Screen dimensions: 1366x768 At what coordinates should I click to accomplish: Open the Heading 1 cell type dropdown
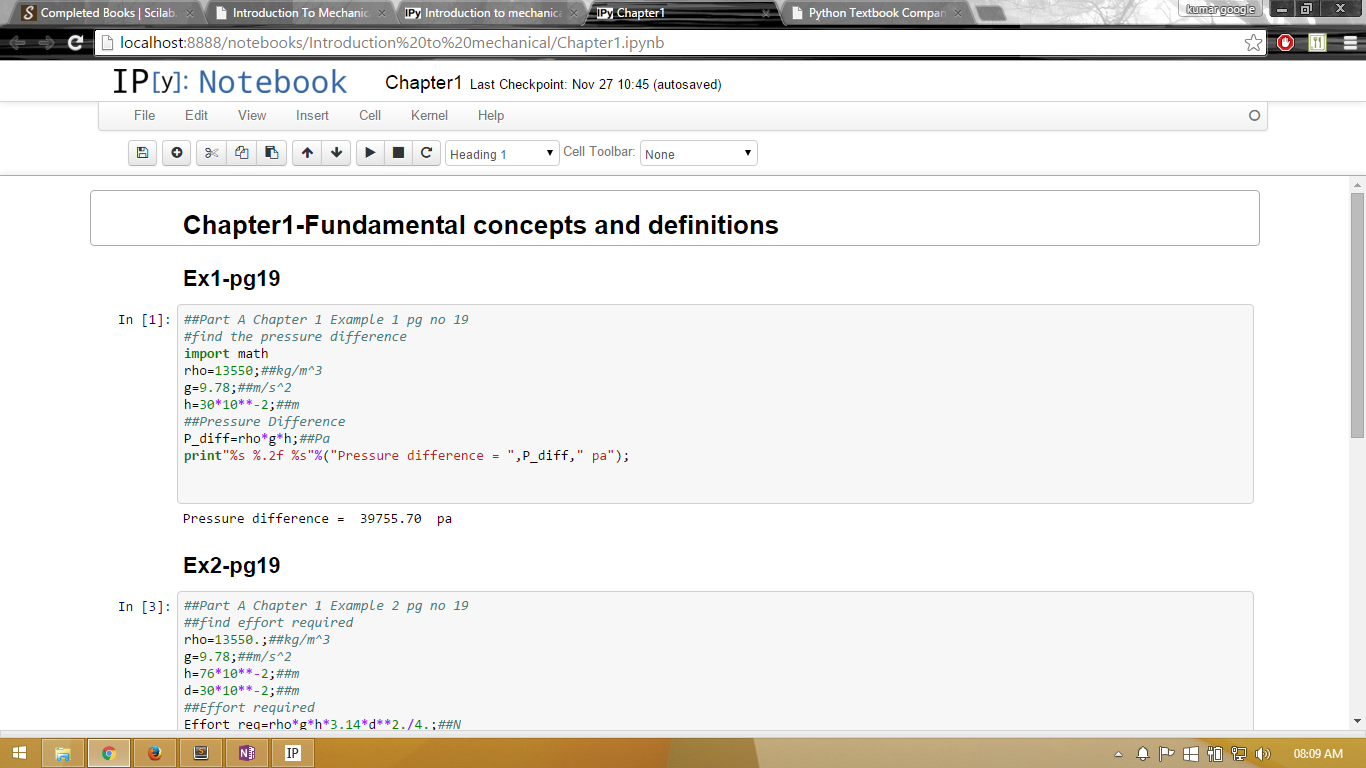point(502,154)
